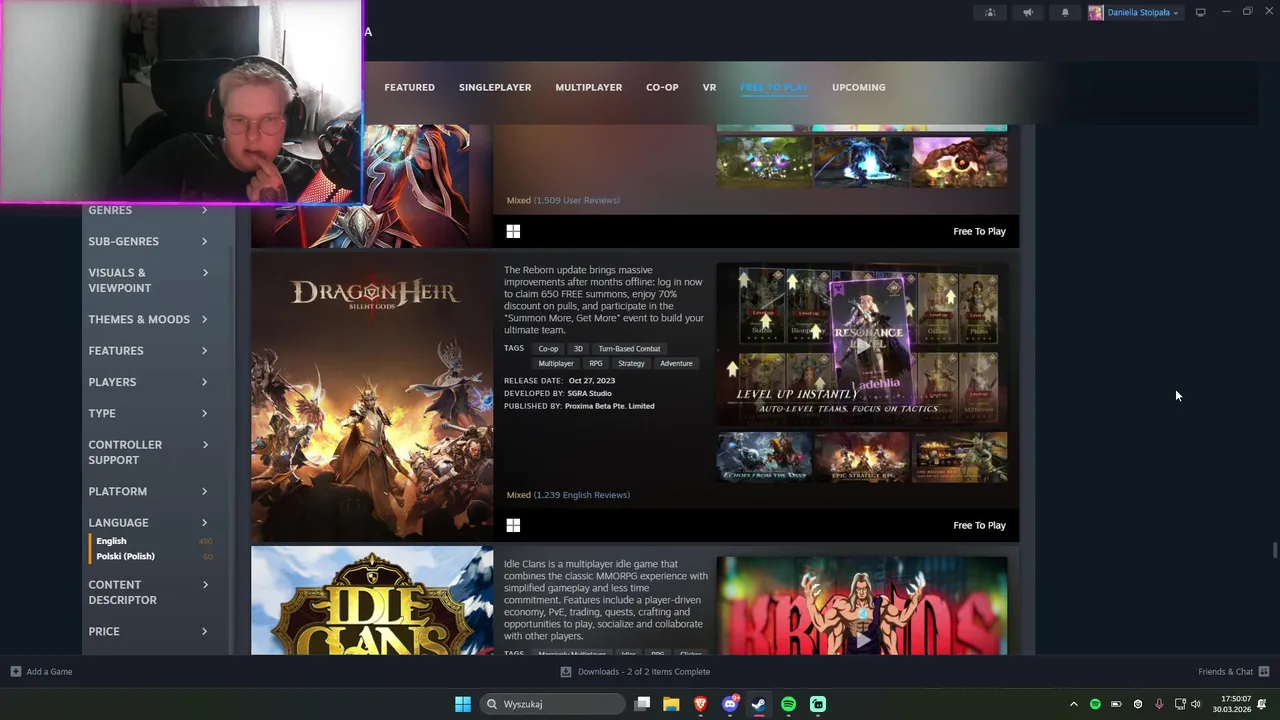Open volume control in system tray
This screenshot has height=720, width=1280.
[1195, 704]
